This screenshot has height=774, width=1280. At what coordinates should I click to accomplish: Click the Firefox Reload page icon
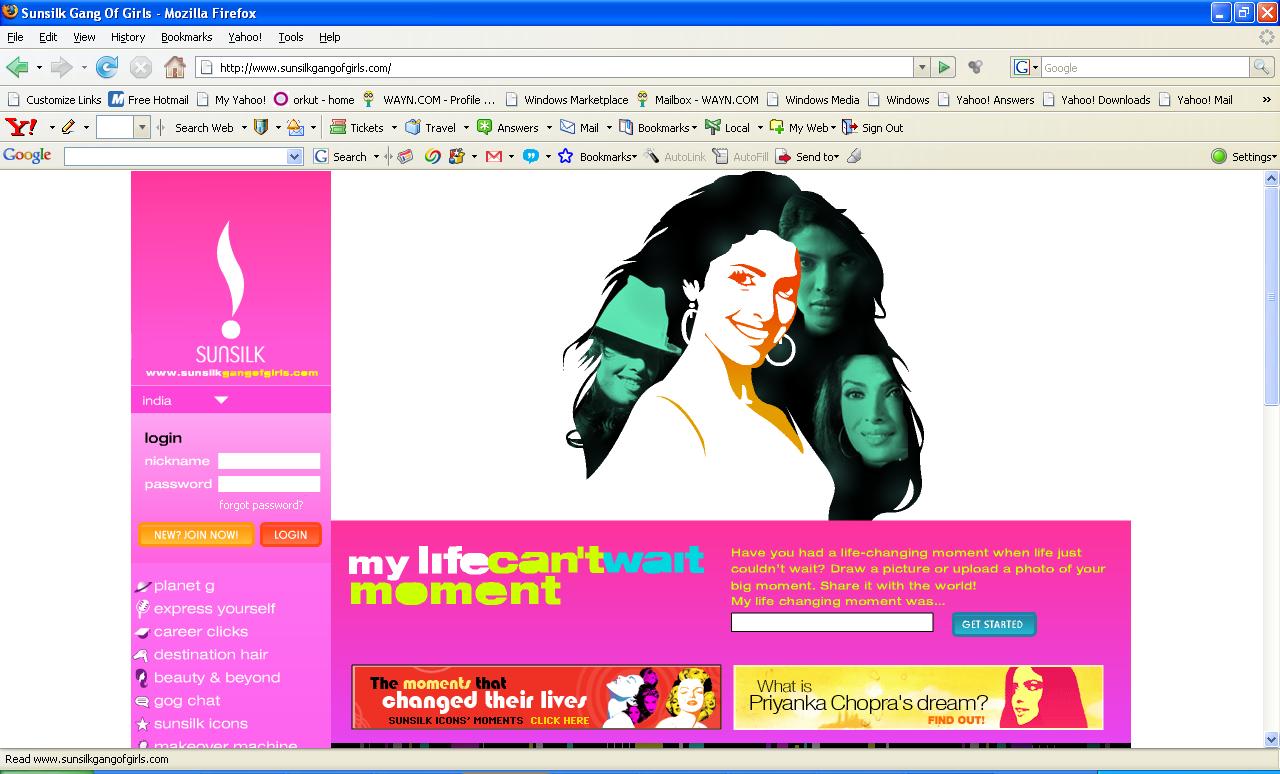click(x=107, y=67)
